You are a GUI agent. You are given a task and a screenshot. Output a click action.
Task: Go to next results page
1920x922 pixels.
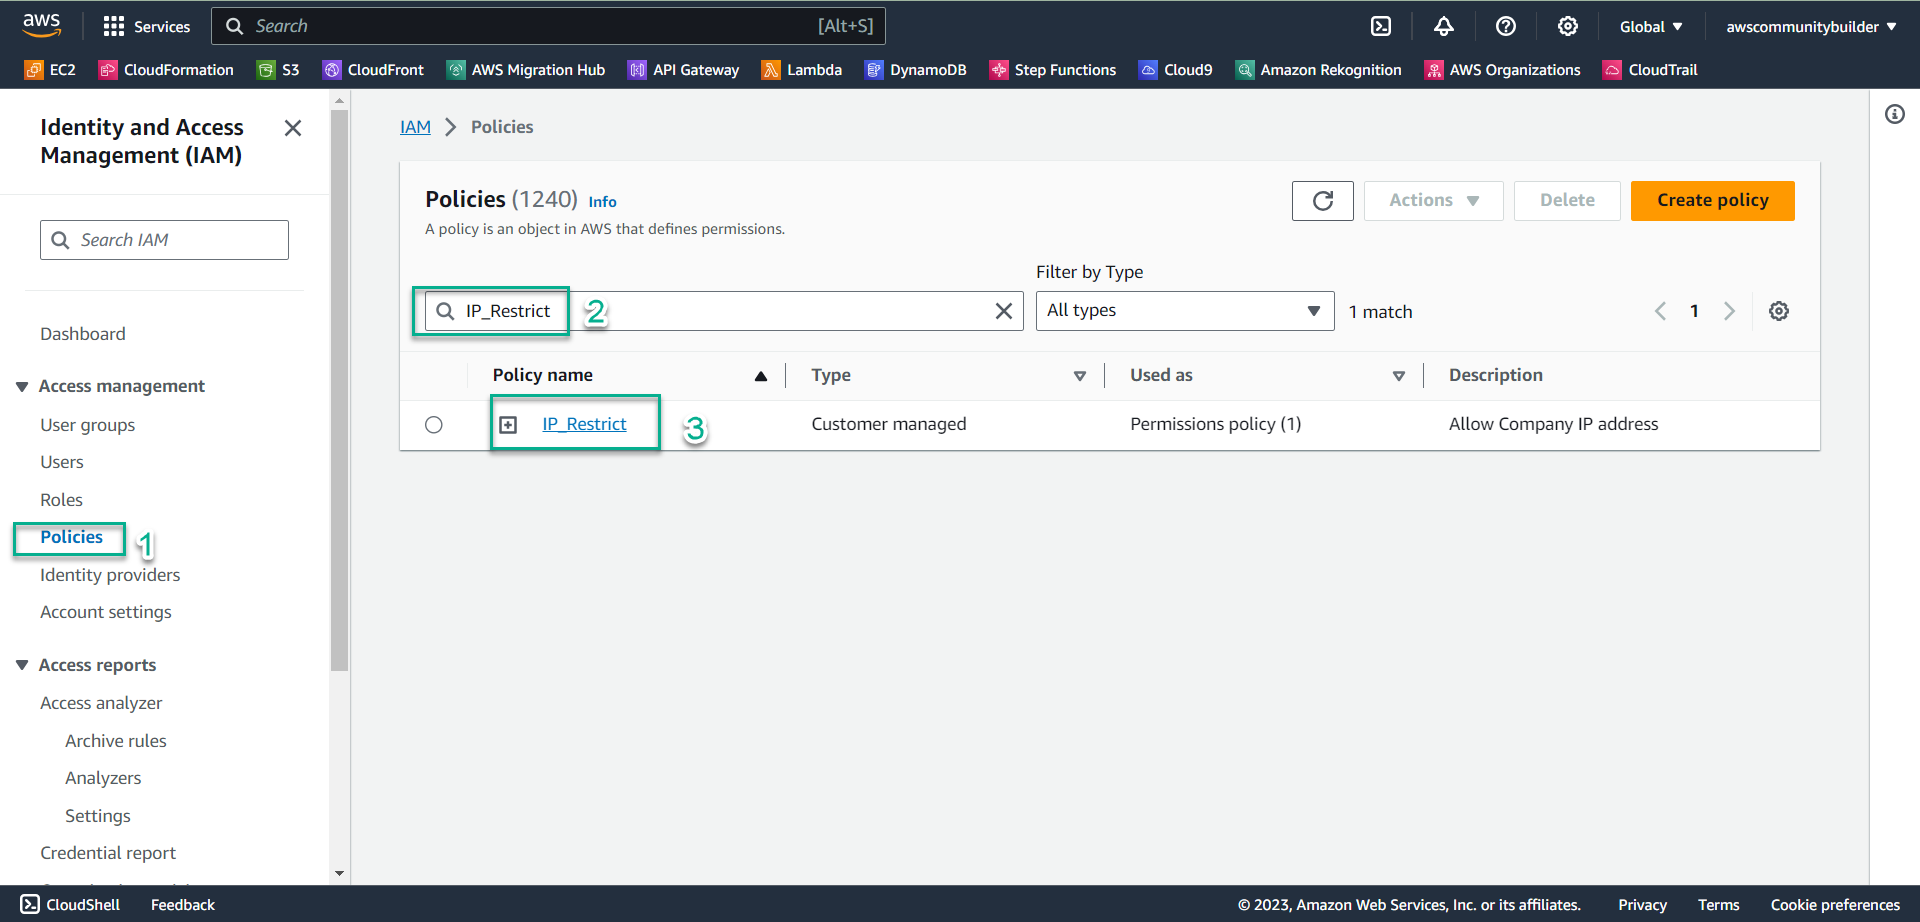click(1729, 311)
